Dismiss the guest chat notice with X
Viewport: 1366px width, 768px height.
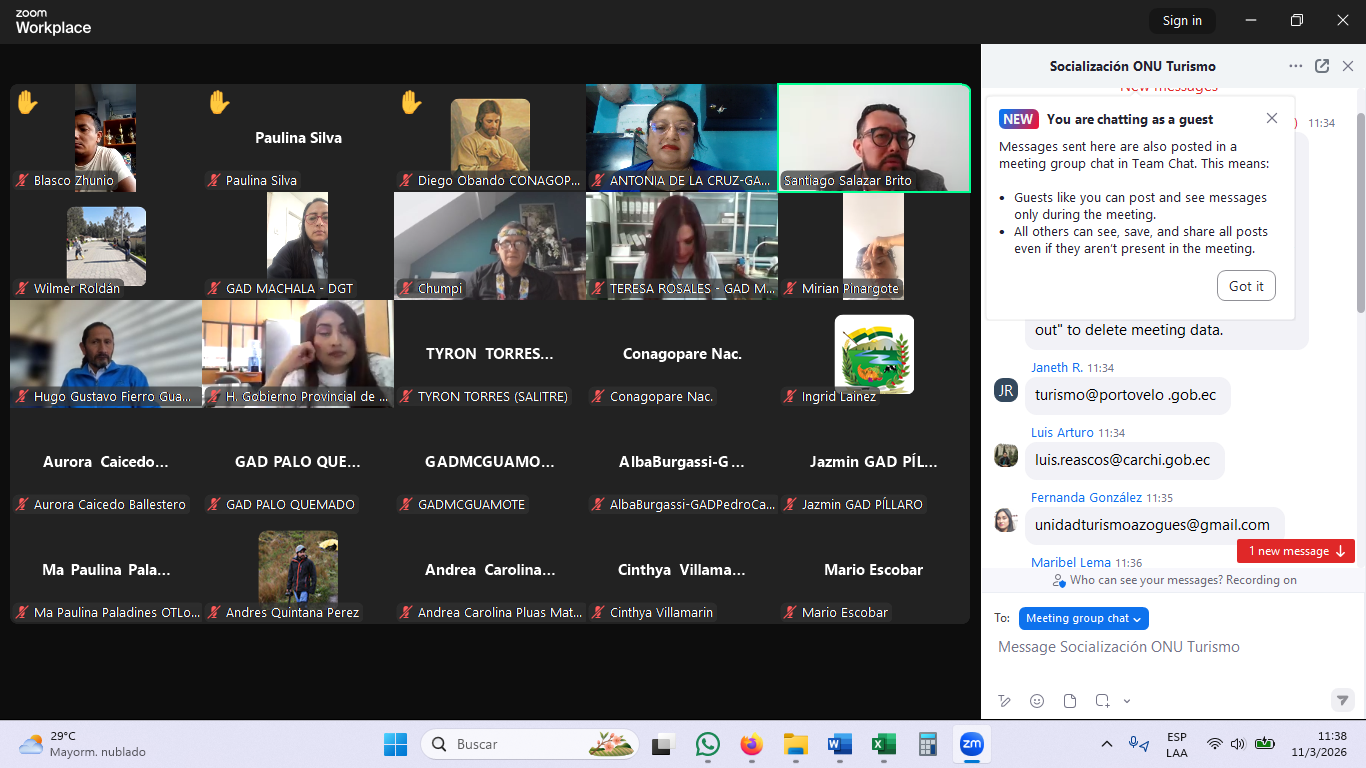coord(1272,118)
